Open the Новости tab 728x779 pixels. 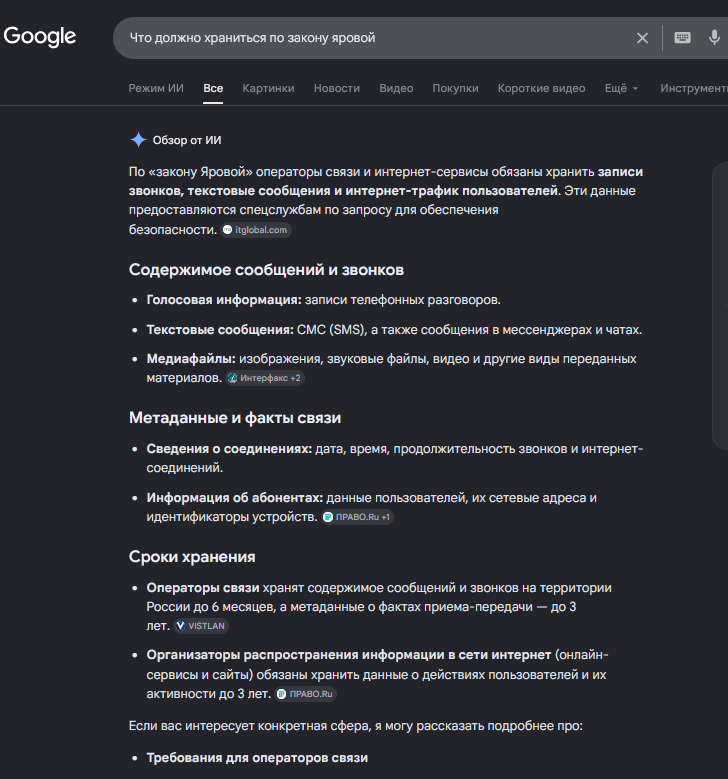[337, 88]
